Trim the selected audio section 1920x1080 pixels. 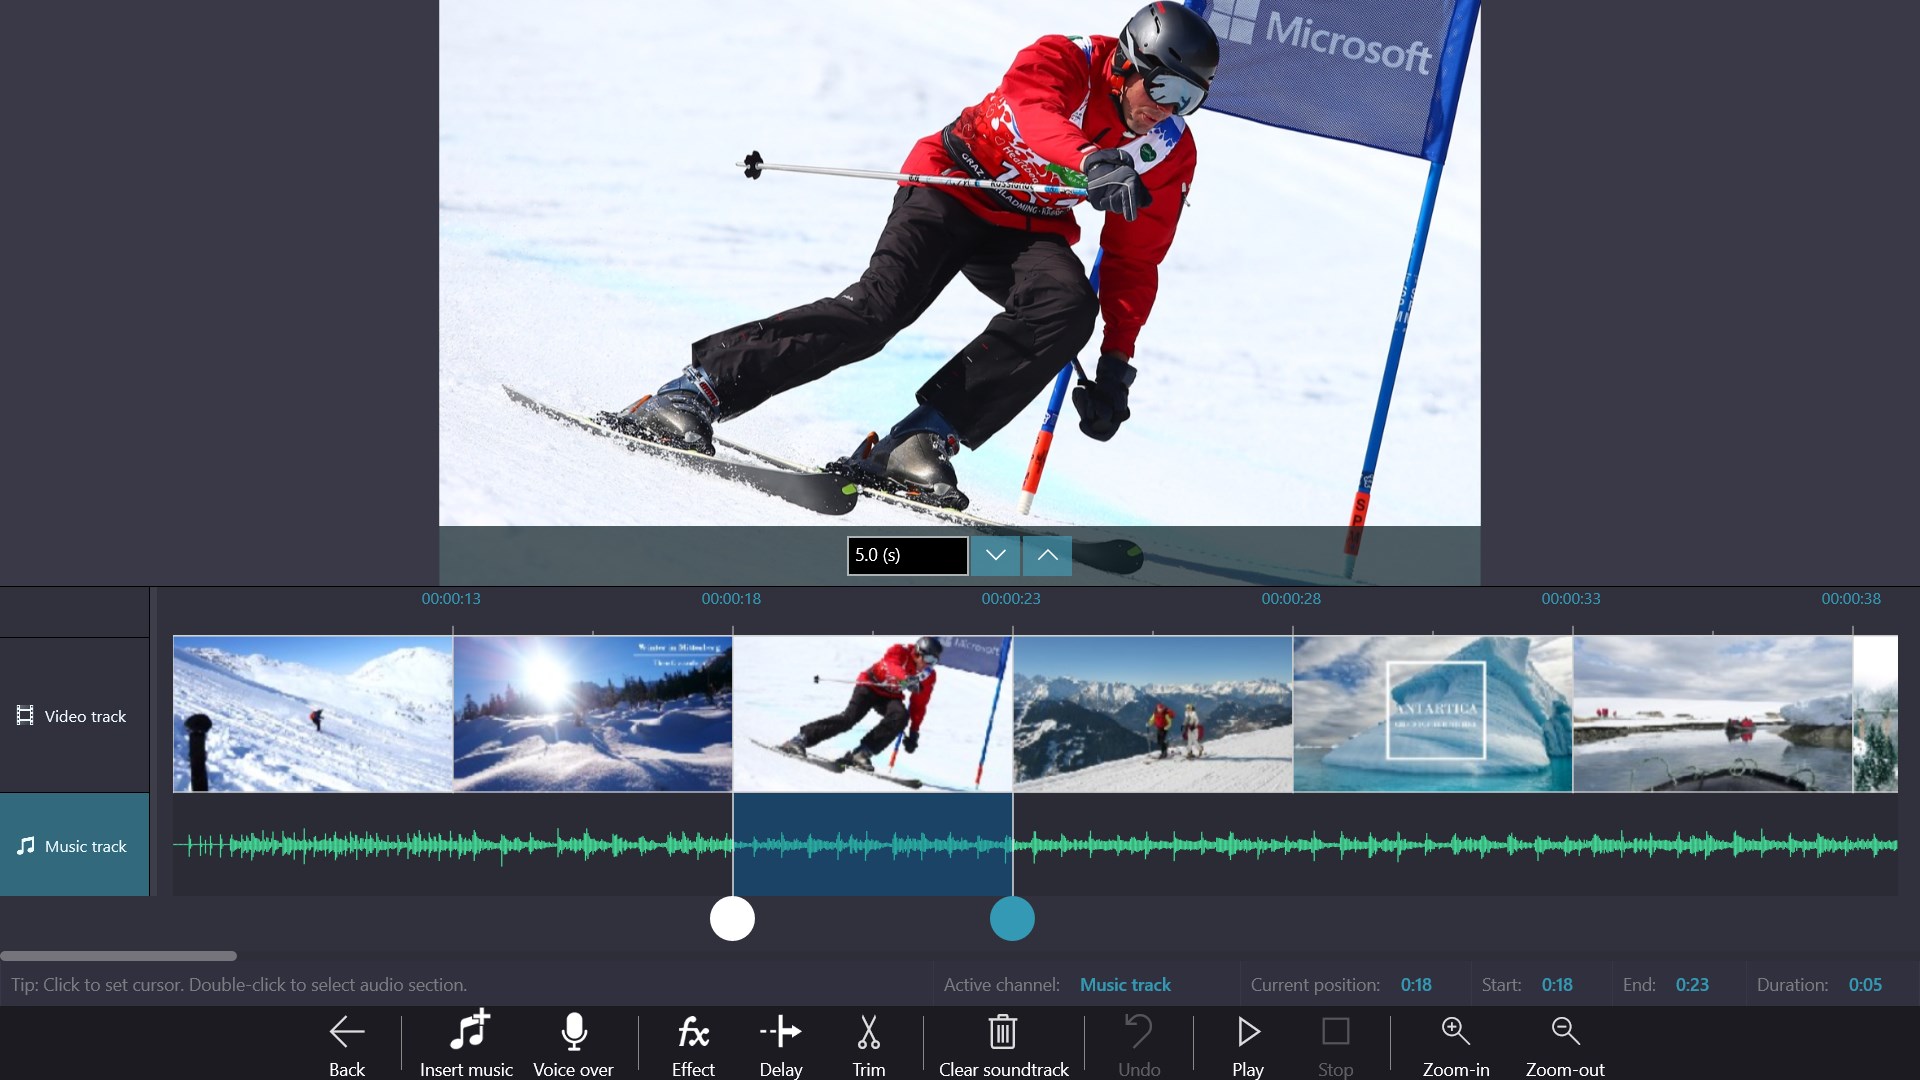[x=868, y=1042]
